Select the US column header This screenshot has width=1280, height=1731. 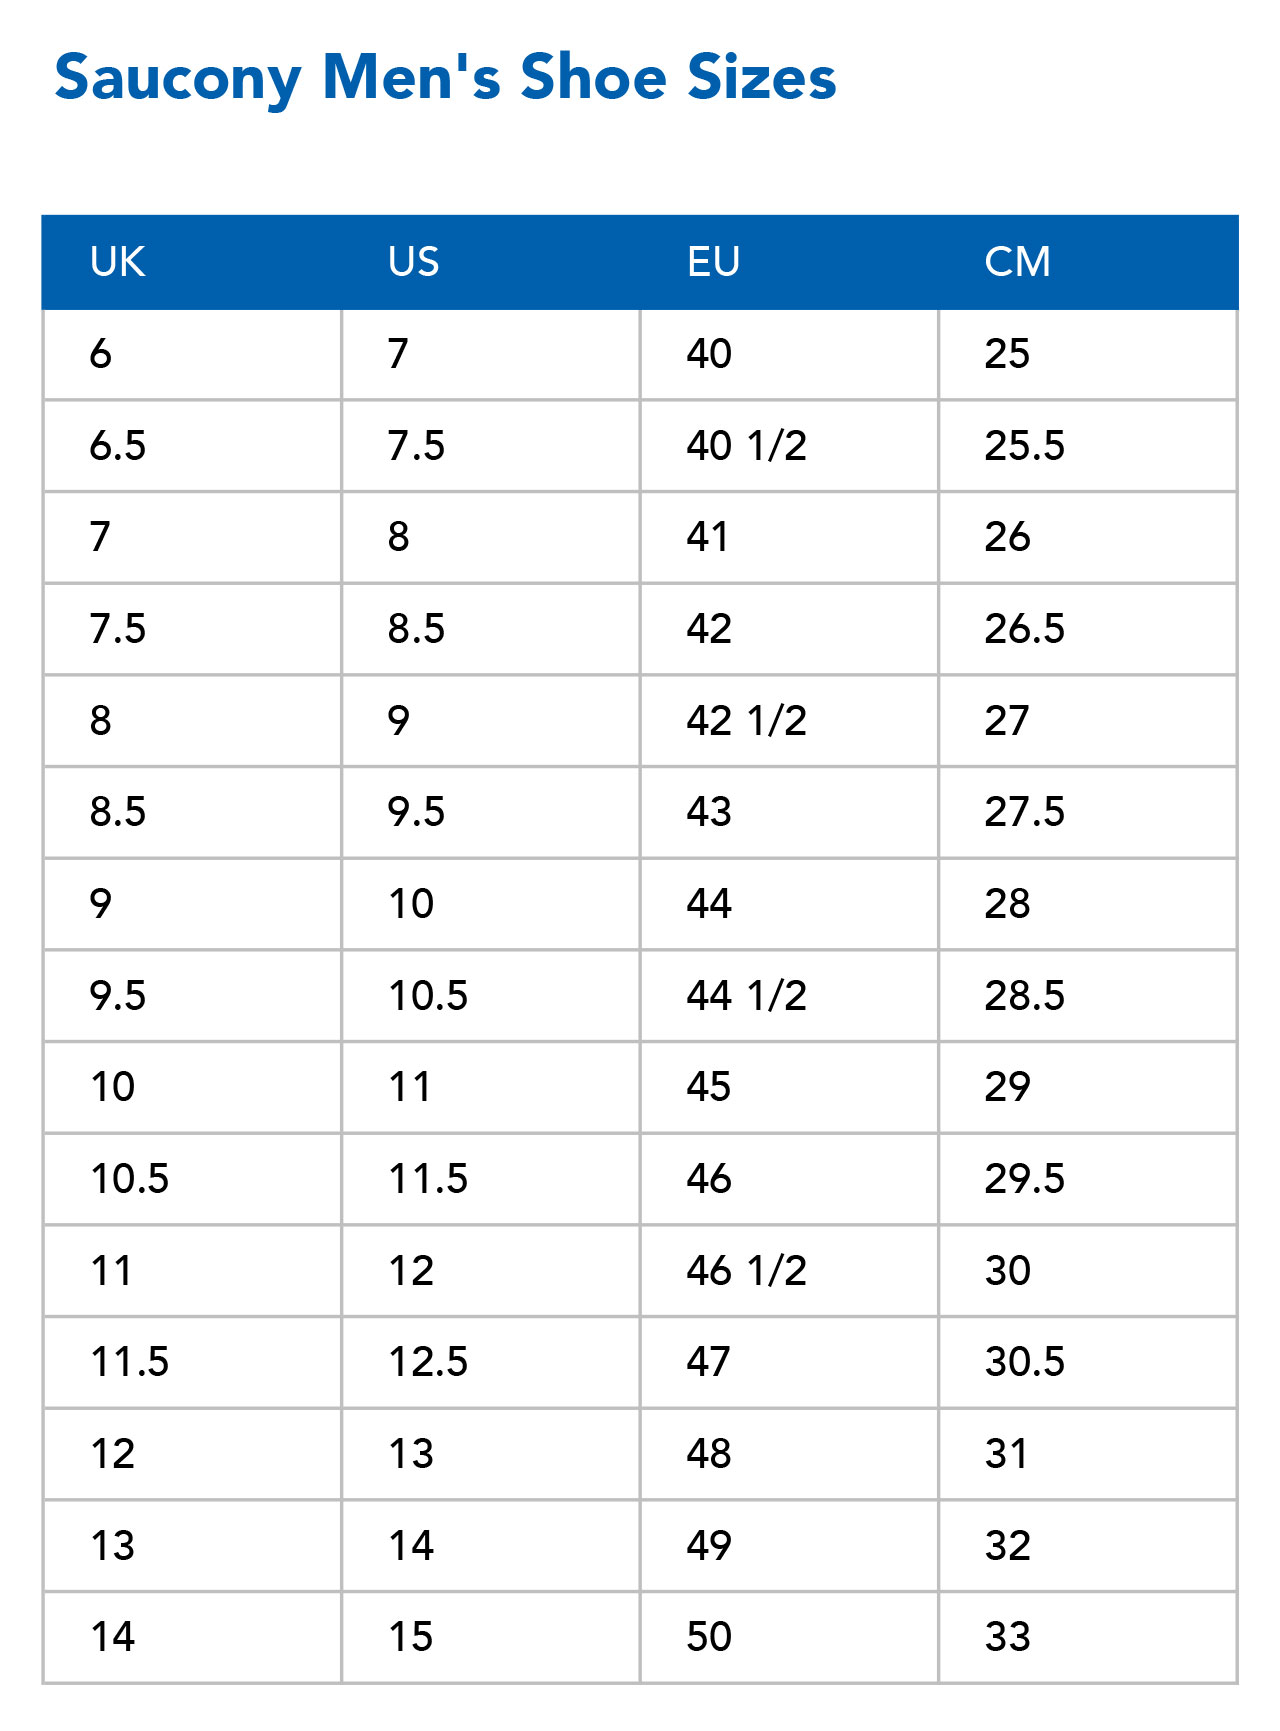(491, 262)
